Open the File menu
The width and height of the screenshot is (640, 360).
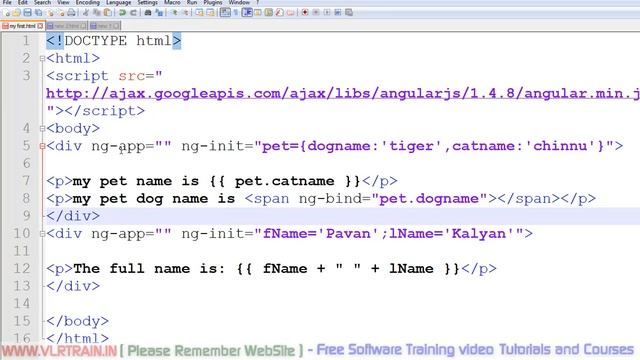click(x=7, y=2)
